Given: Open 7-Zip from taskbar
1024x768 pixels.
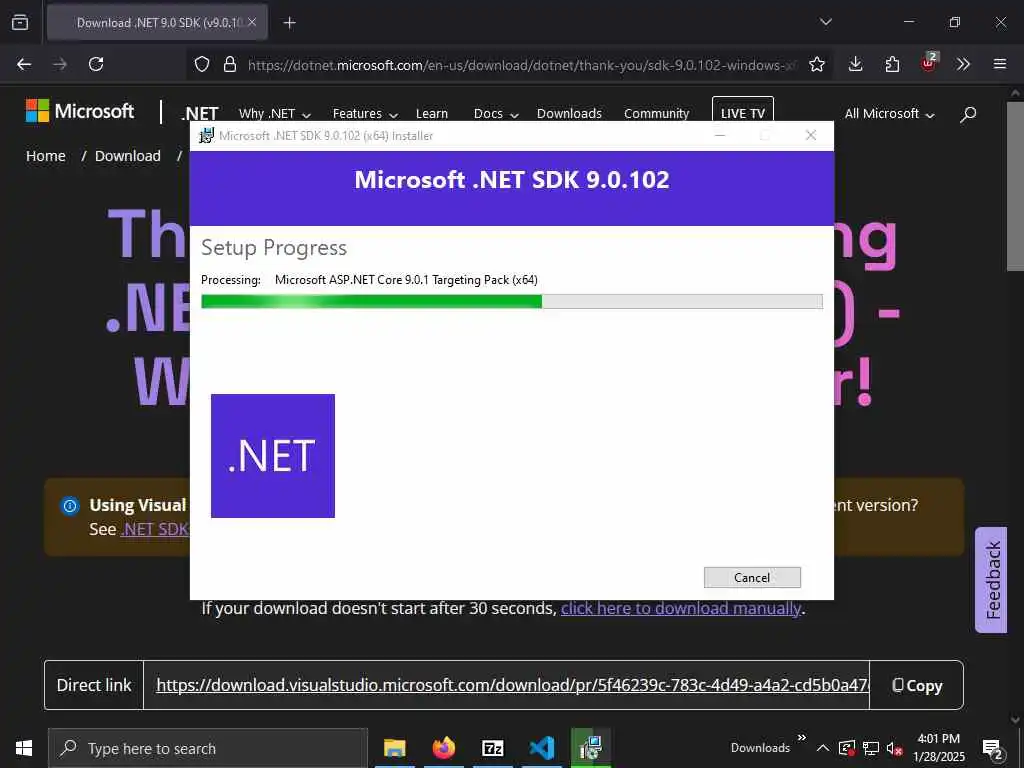Looking at the screenshot, I should pyautogui.click(x=492, y=748).
